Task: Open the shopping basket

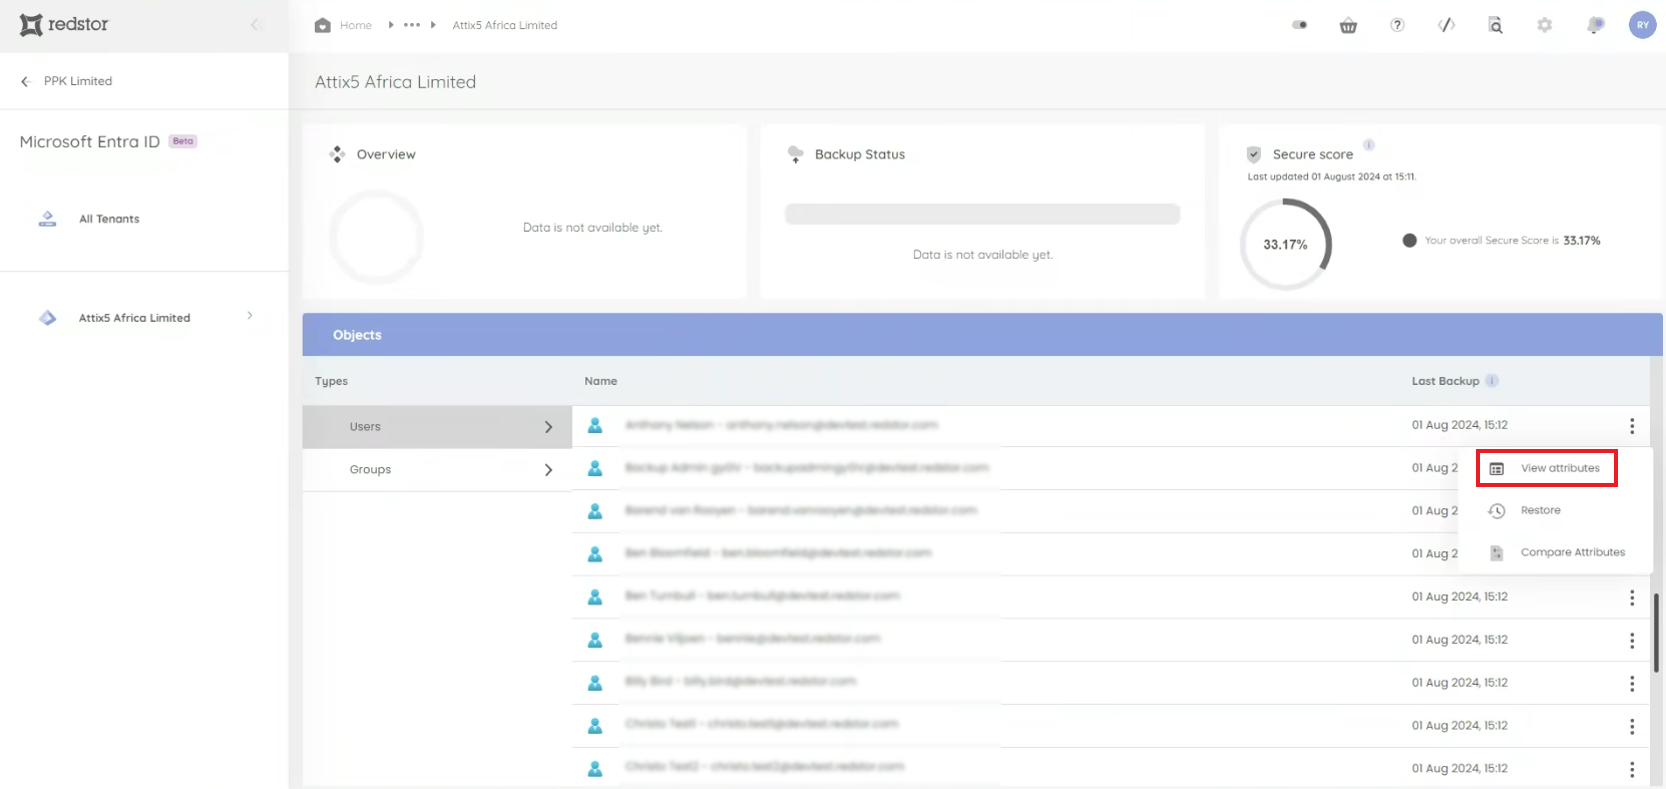Action: pyautogui.click(x=1348, y=25)
